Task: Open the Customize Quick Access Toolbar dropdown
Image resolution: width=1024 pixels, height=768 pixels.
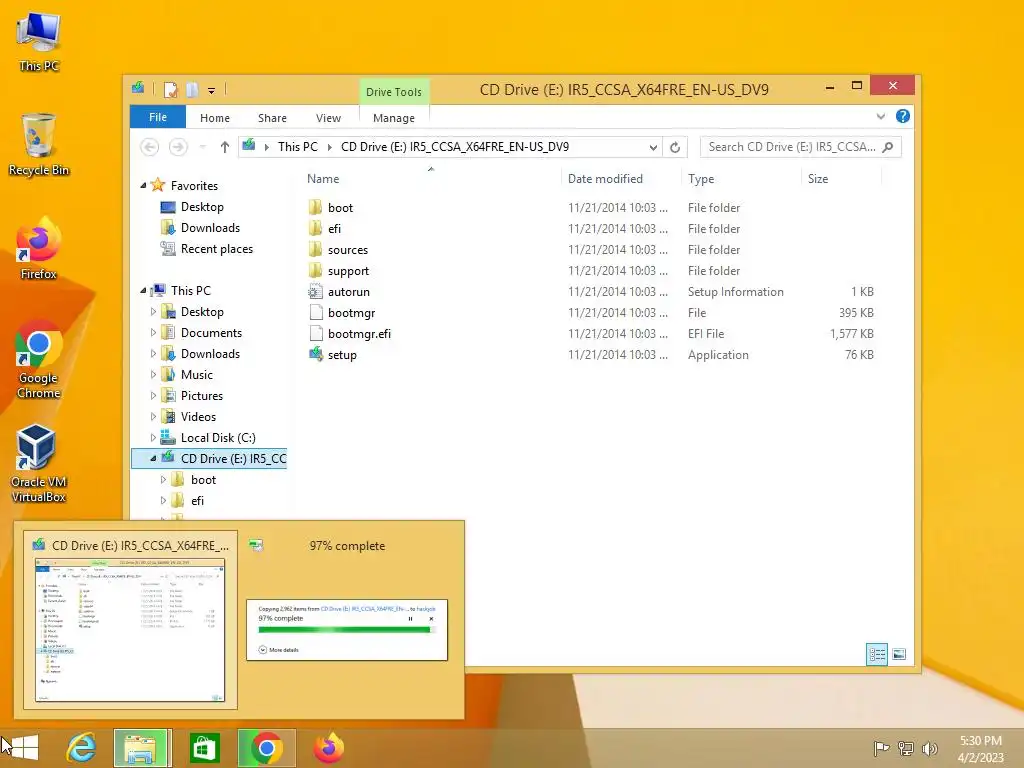Action: (x=212, y=91)
